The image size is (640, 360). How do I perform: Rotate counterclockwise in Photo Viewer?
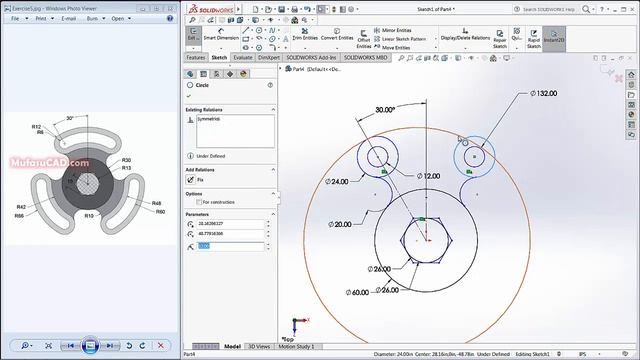[129, 346]
